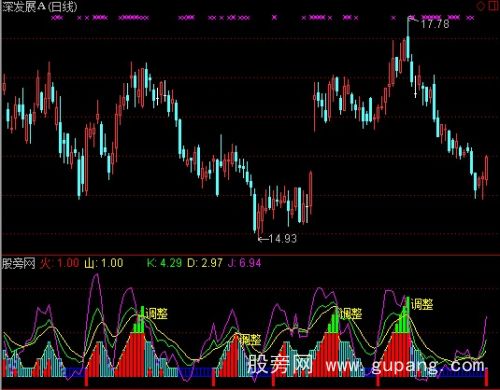The height and width of the screenshot is (390, 500).
Task: Click the red diamond icon at top right
Action: (x=480, y=6)
